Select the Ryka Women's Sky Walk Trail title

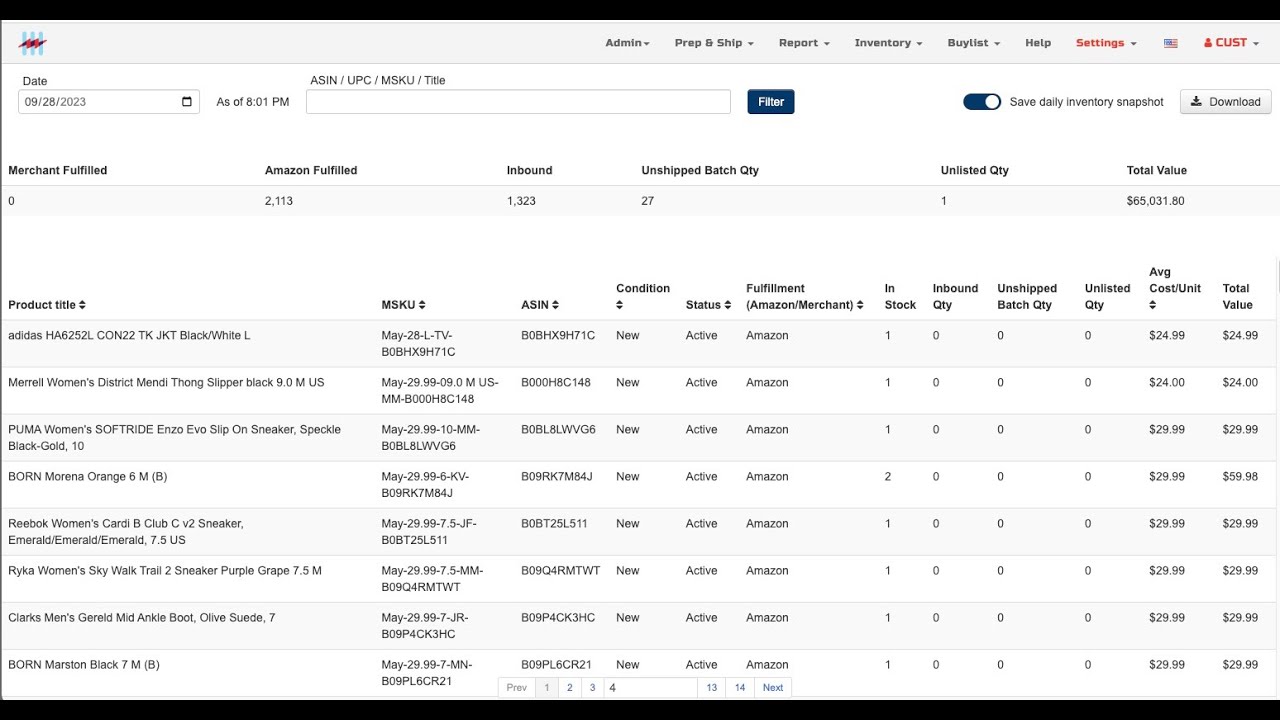point(165,571)
